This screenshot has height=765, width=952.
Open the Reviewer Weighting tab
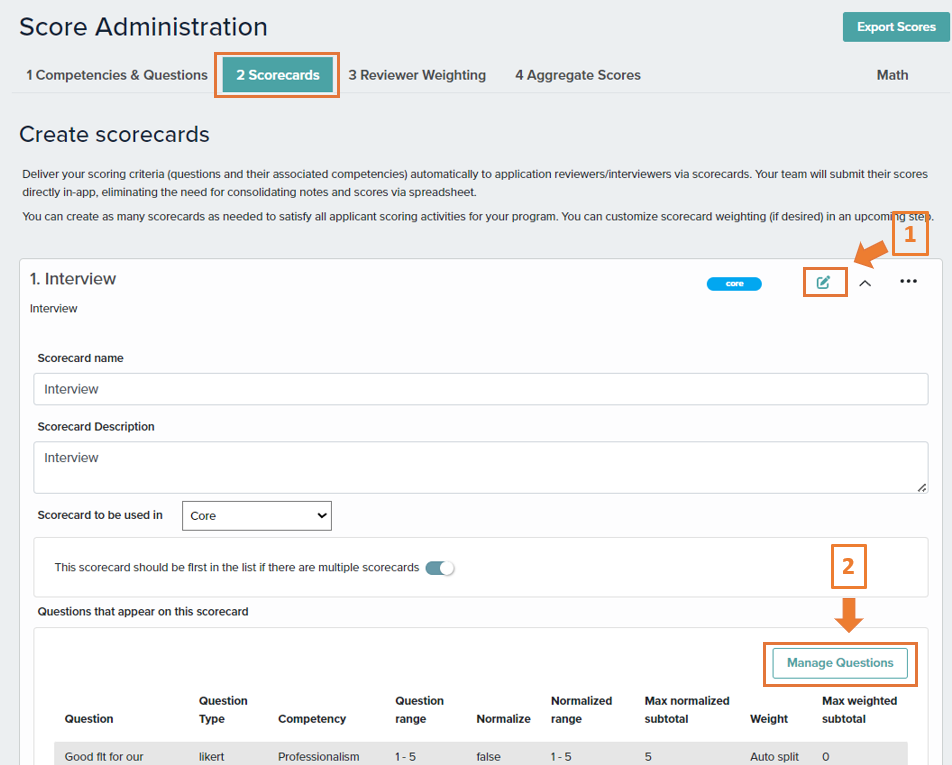click(x=417, y=75)
